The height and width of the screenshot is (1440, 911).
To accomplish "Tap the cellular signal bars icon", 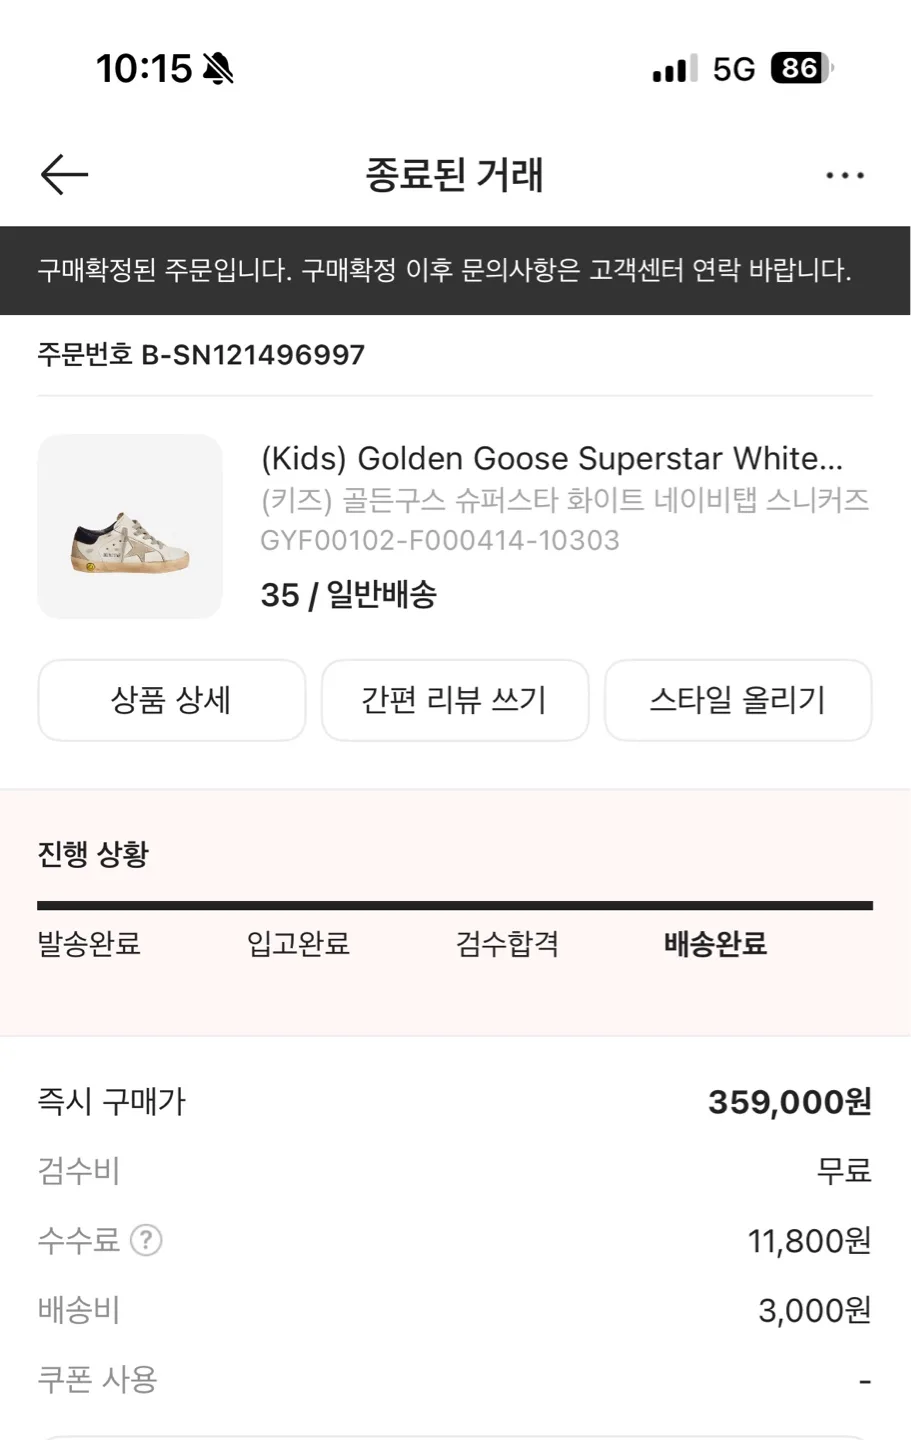I will (675, 69).
